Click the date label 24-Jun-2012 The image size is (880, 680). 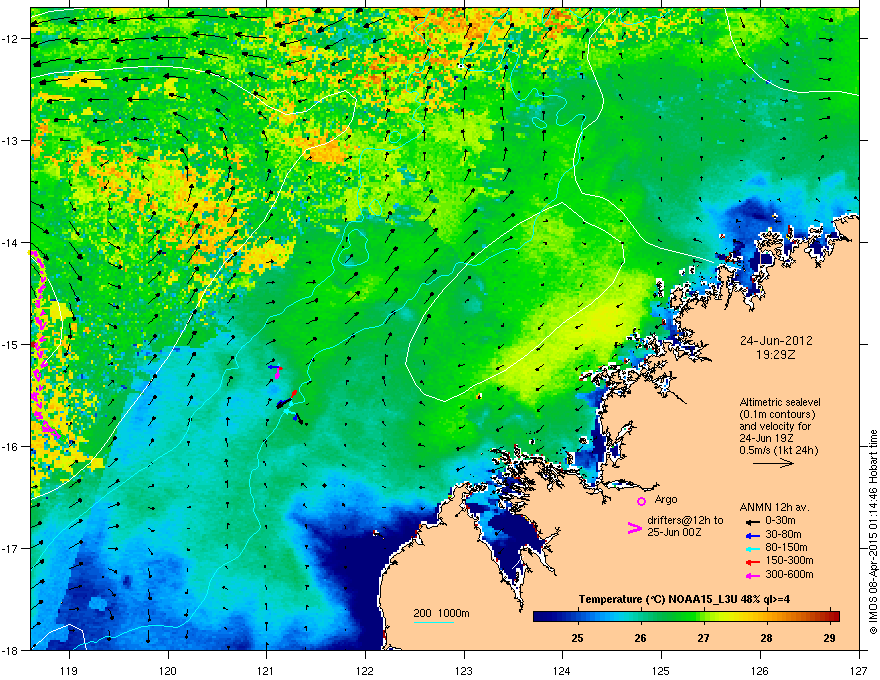(776, 341)
